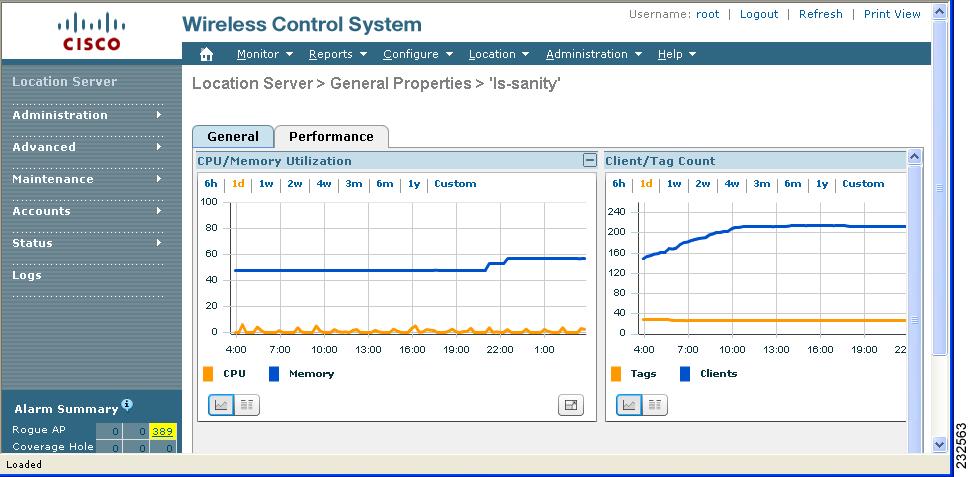Click the Refresh link

click(820, 14)
